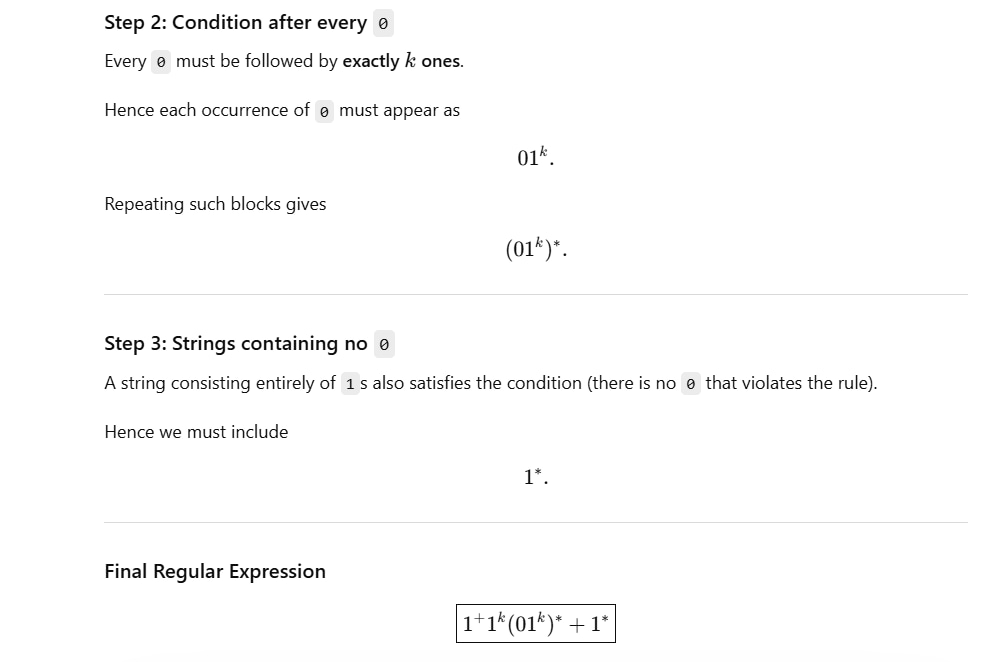Click "must appear as" text in Step 2
The image size is (988, 662).
(399, 110)
